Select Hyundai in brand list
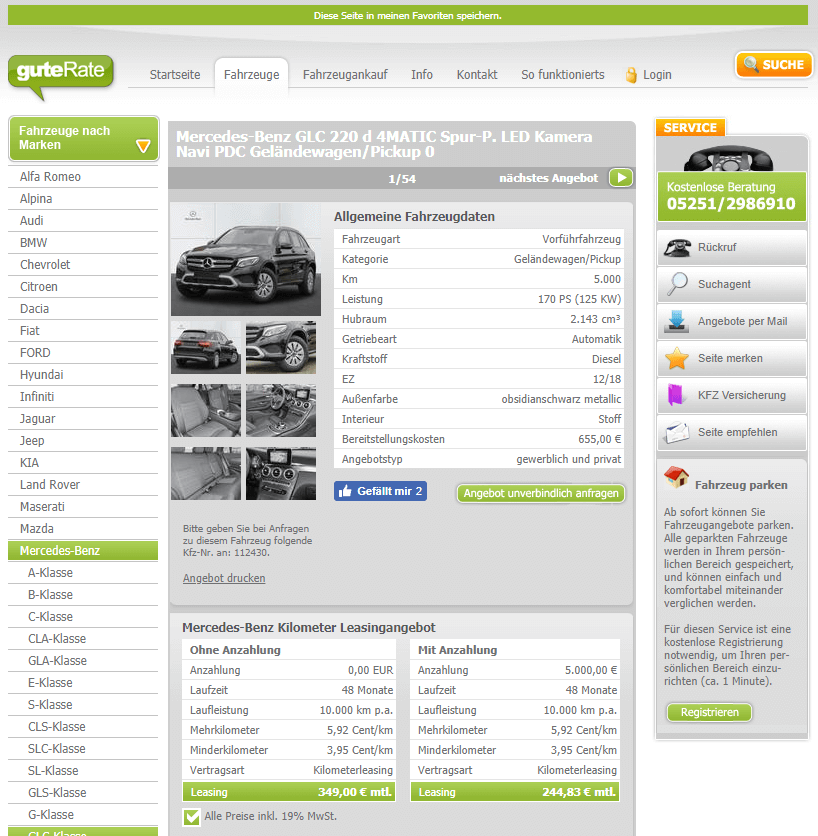This screenshot has width=818, height=836. [83, 374]
